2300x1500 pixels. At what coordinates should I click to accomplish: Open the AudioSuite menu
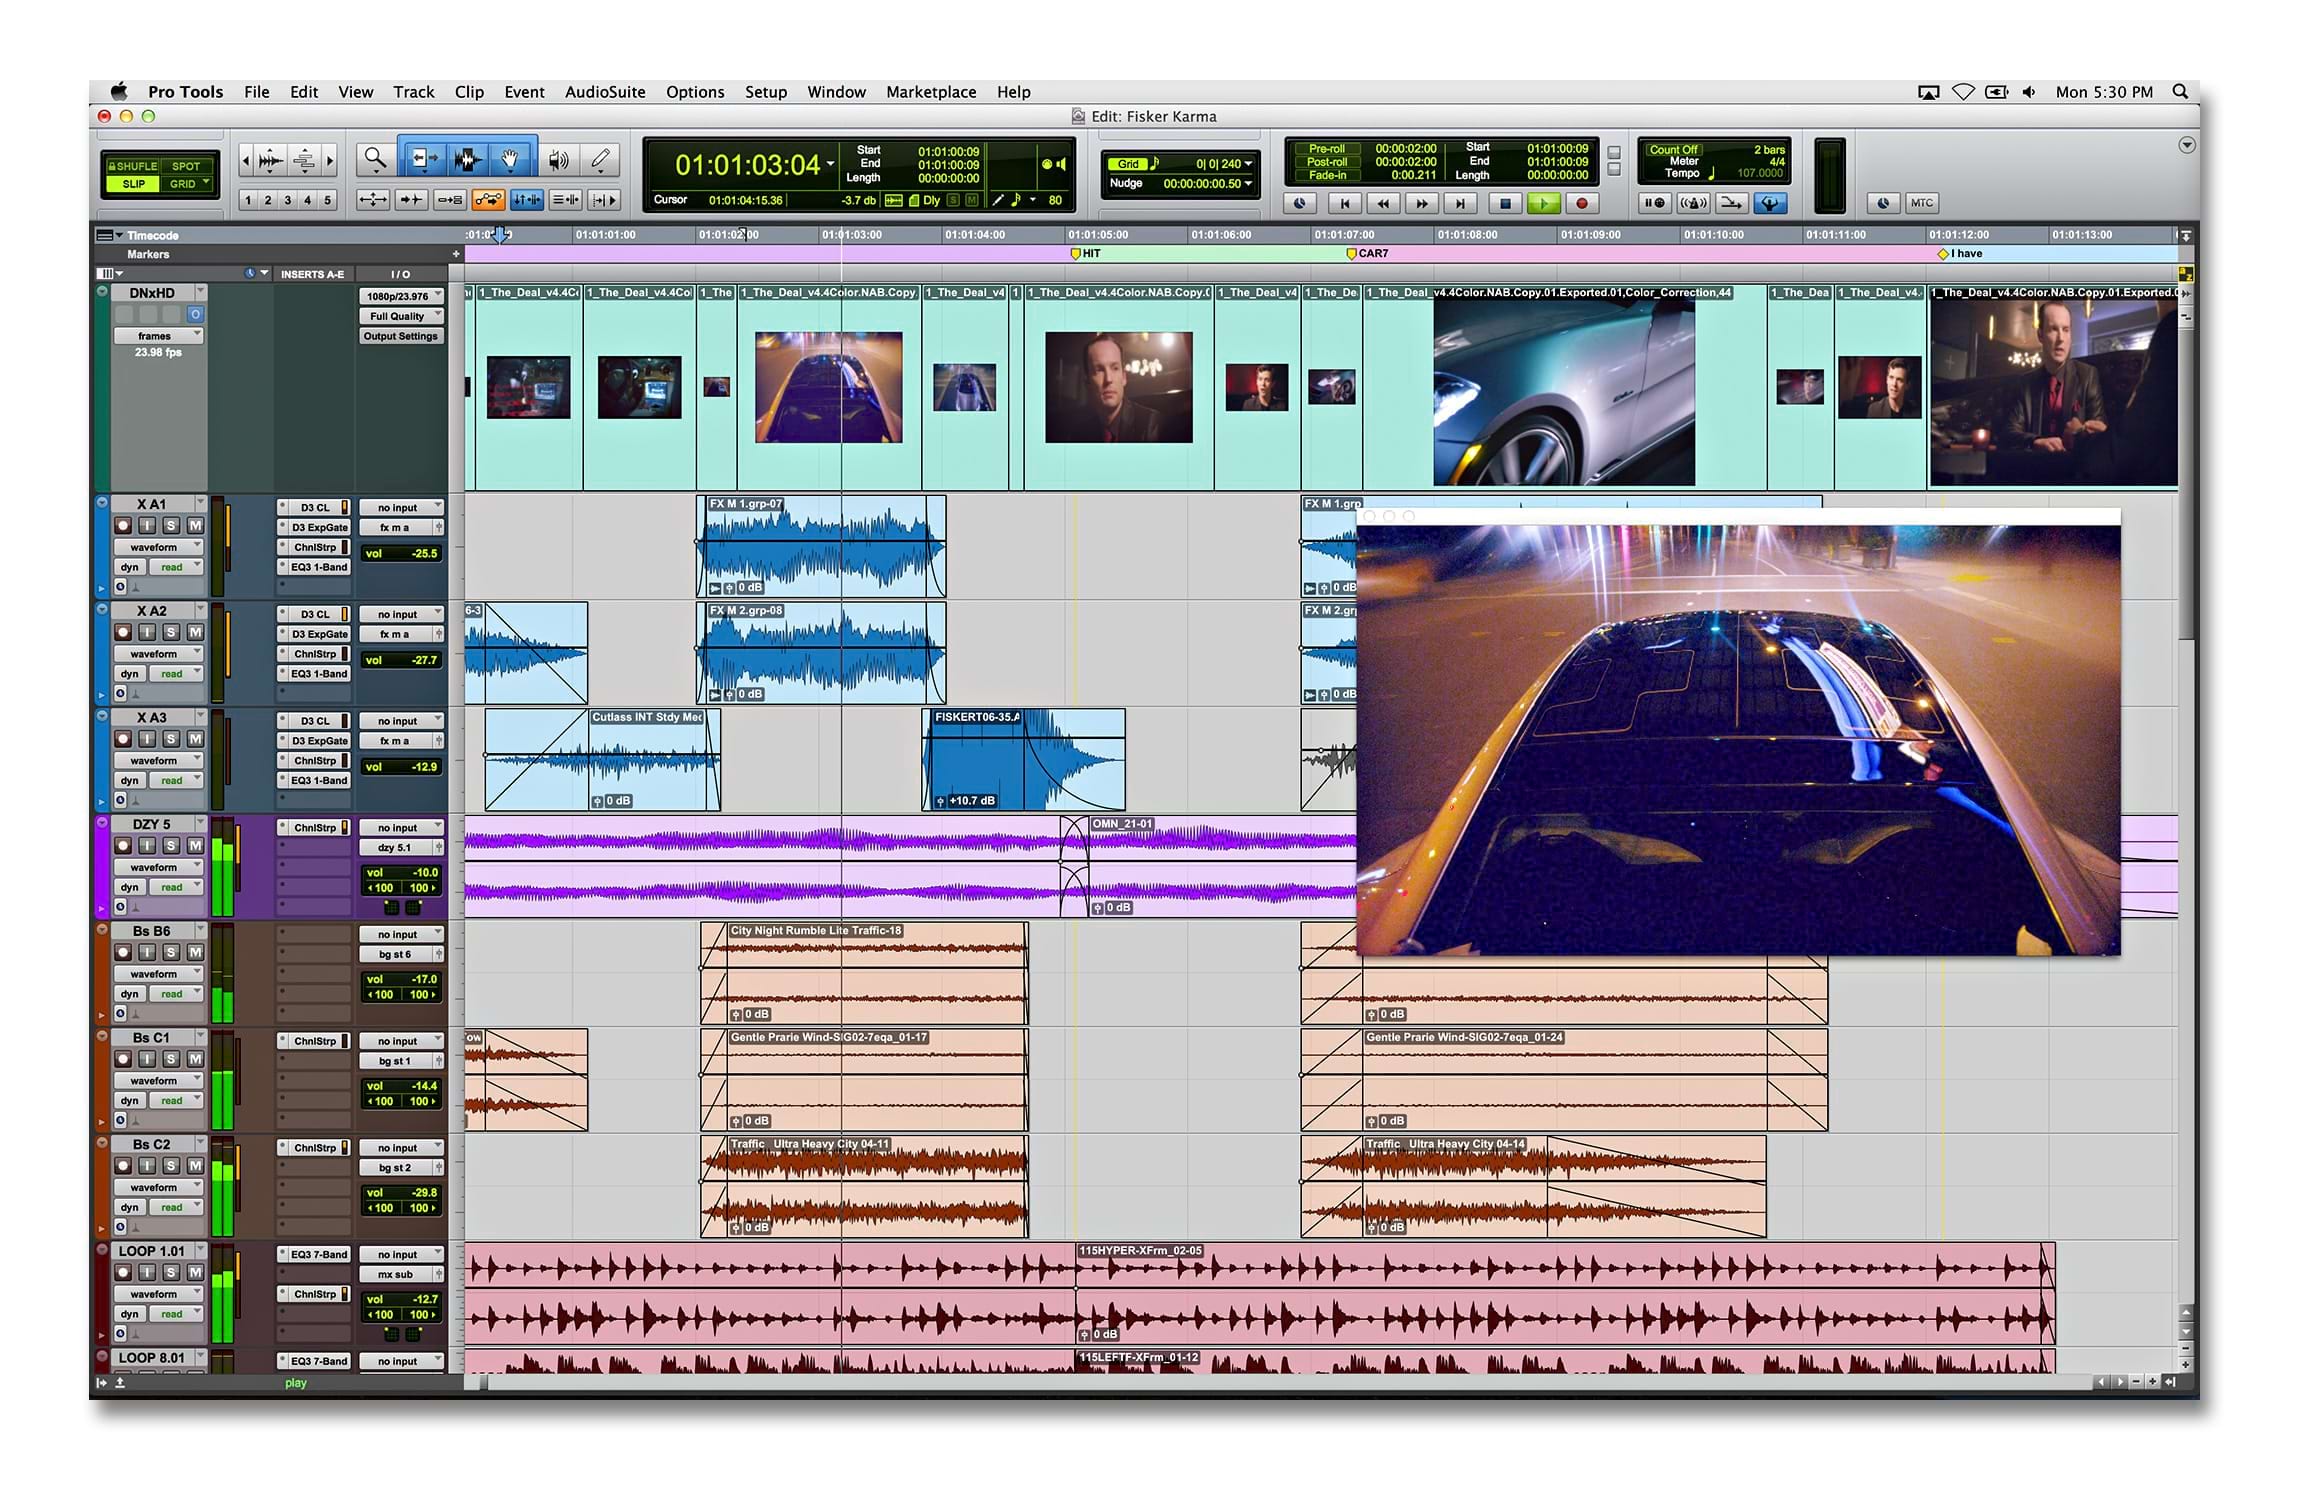(604, 92)
